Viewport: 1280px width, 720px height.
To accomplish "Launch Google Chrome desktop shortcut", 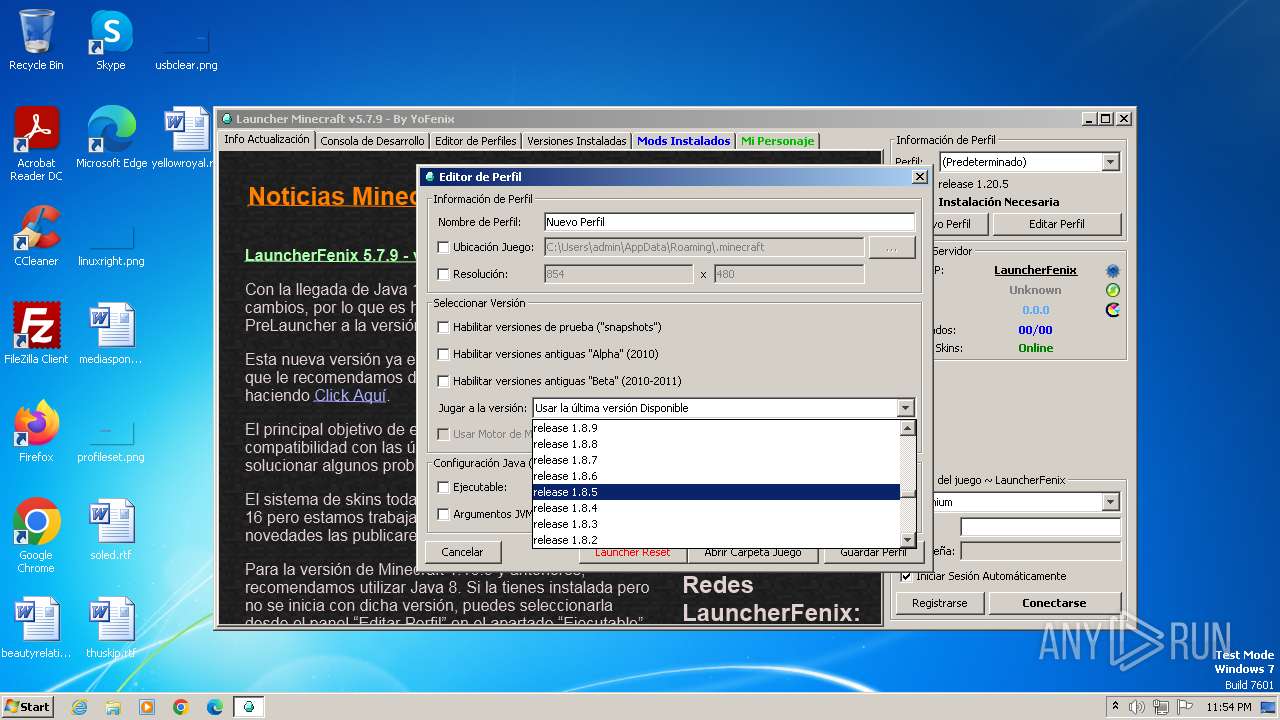I will 36,536.
